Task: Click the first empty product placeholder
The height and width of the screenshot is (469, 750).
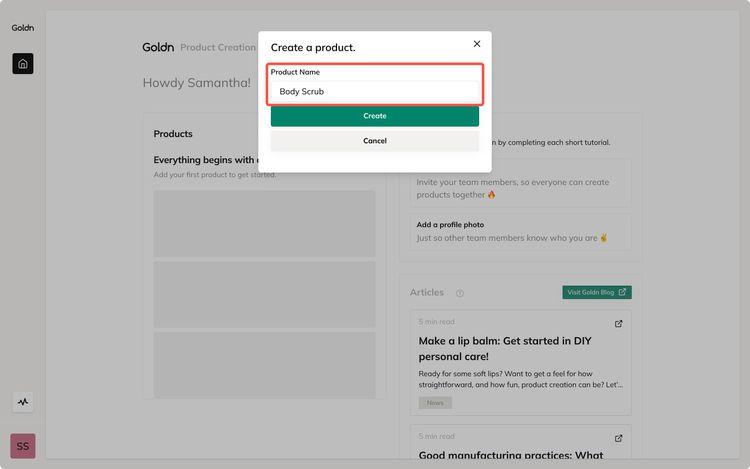Action: [x=264, y=224]
